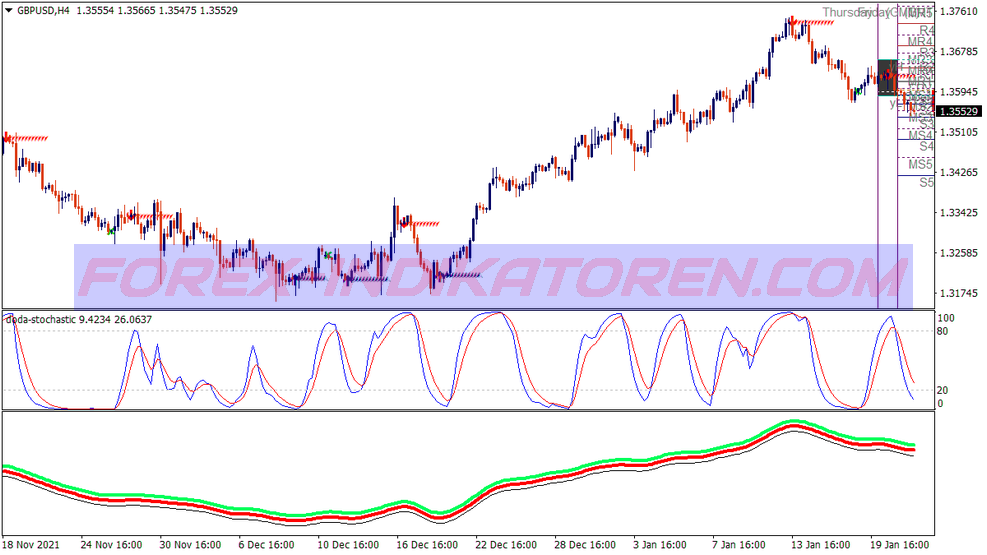
Task: Click the 6 Dec 16:00 time label
Action: [x=266, y=545]
